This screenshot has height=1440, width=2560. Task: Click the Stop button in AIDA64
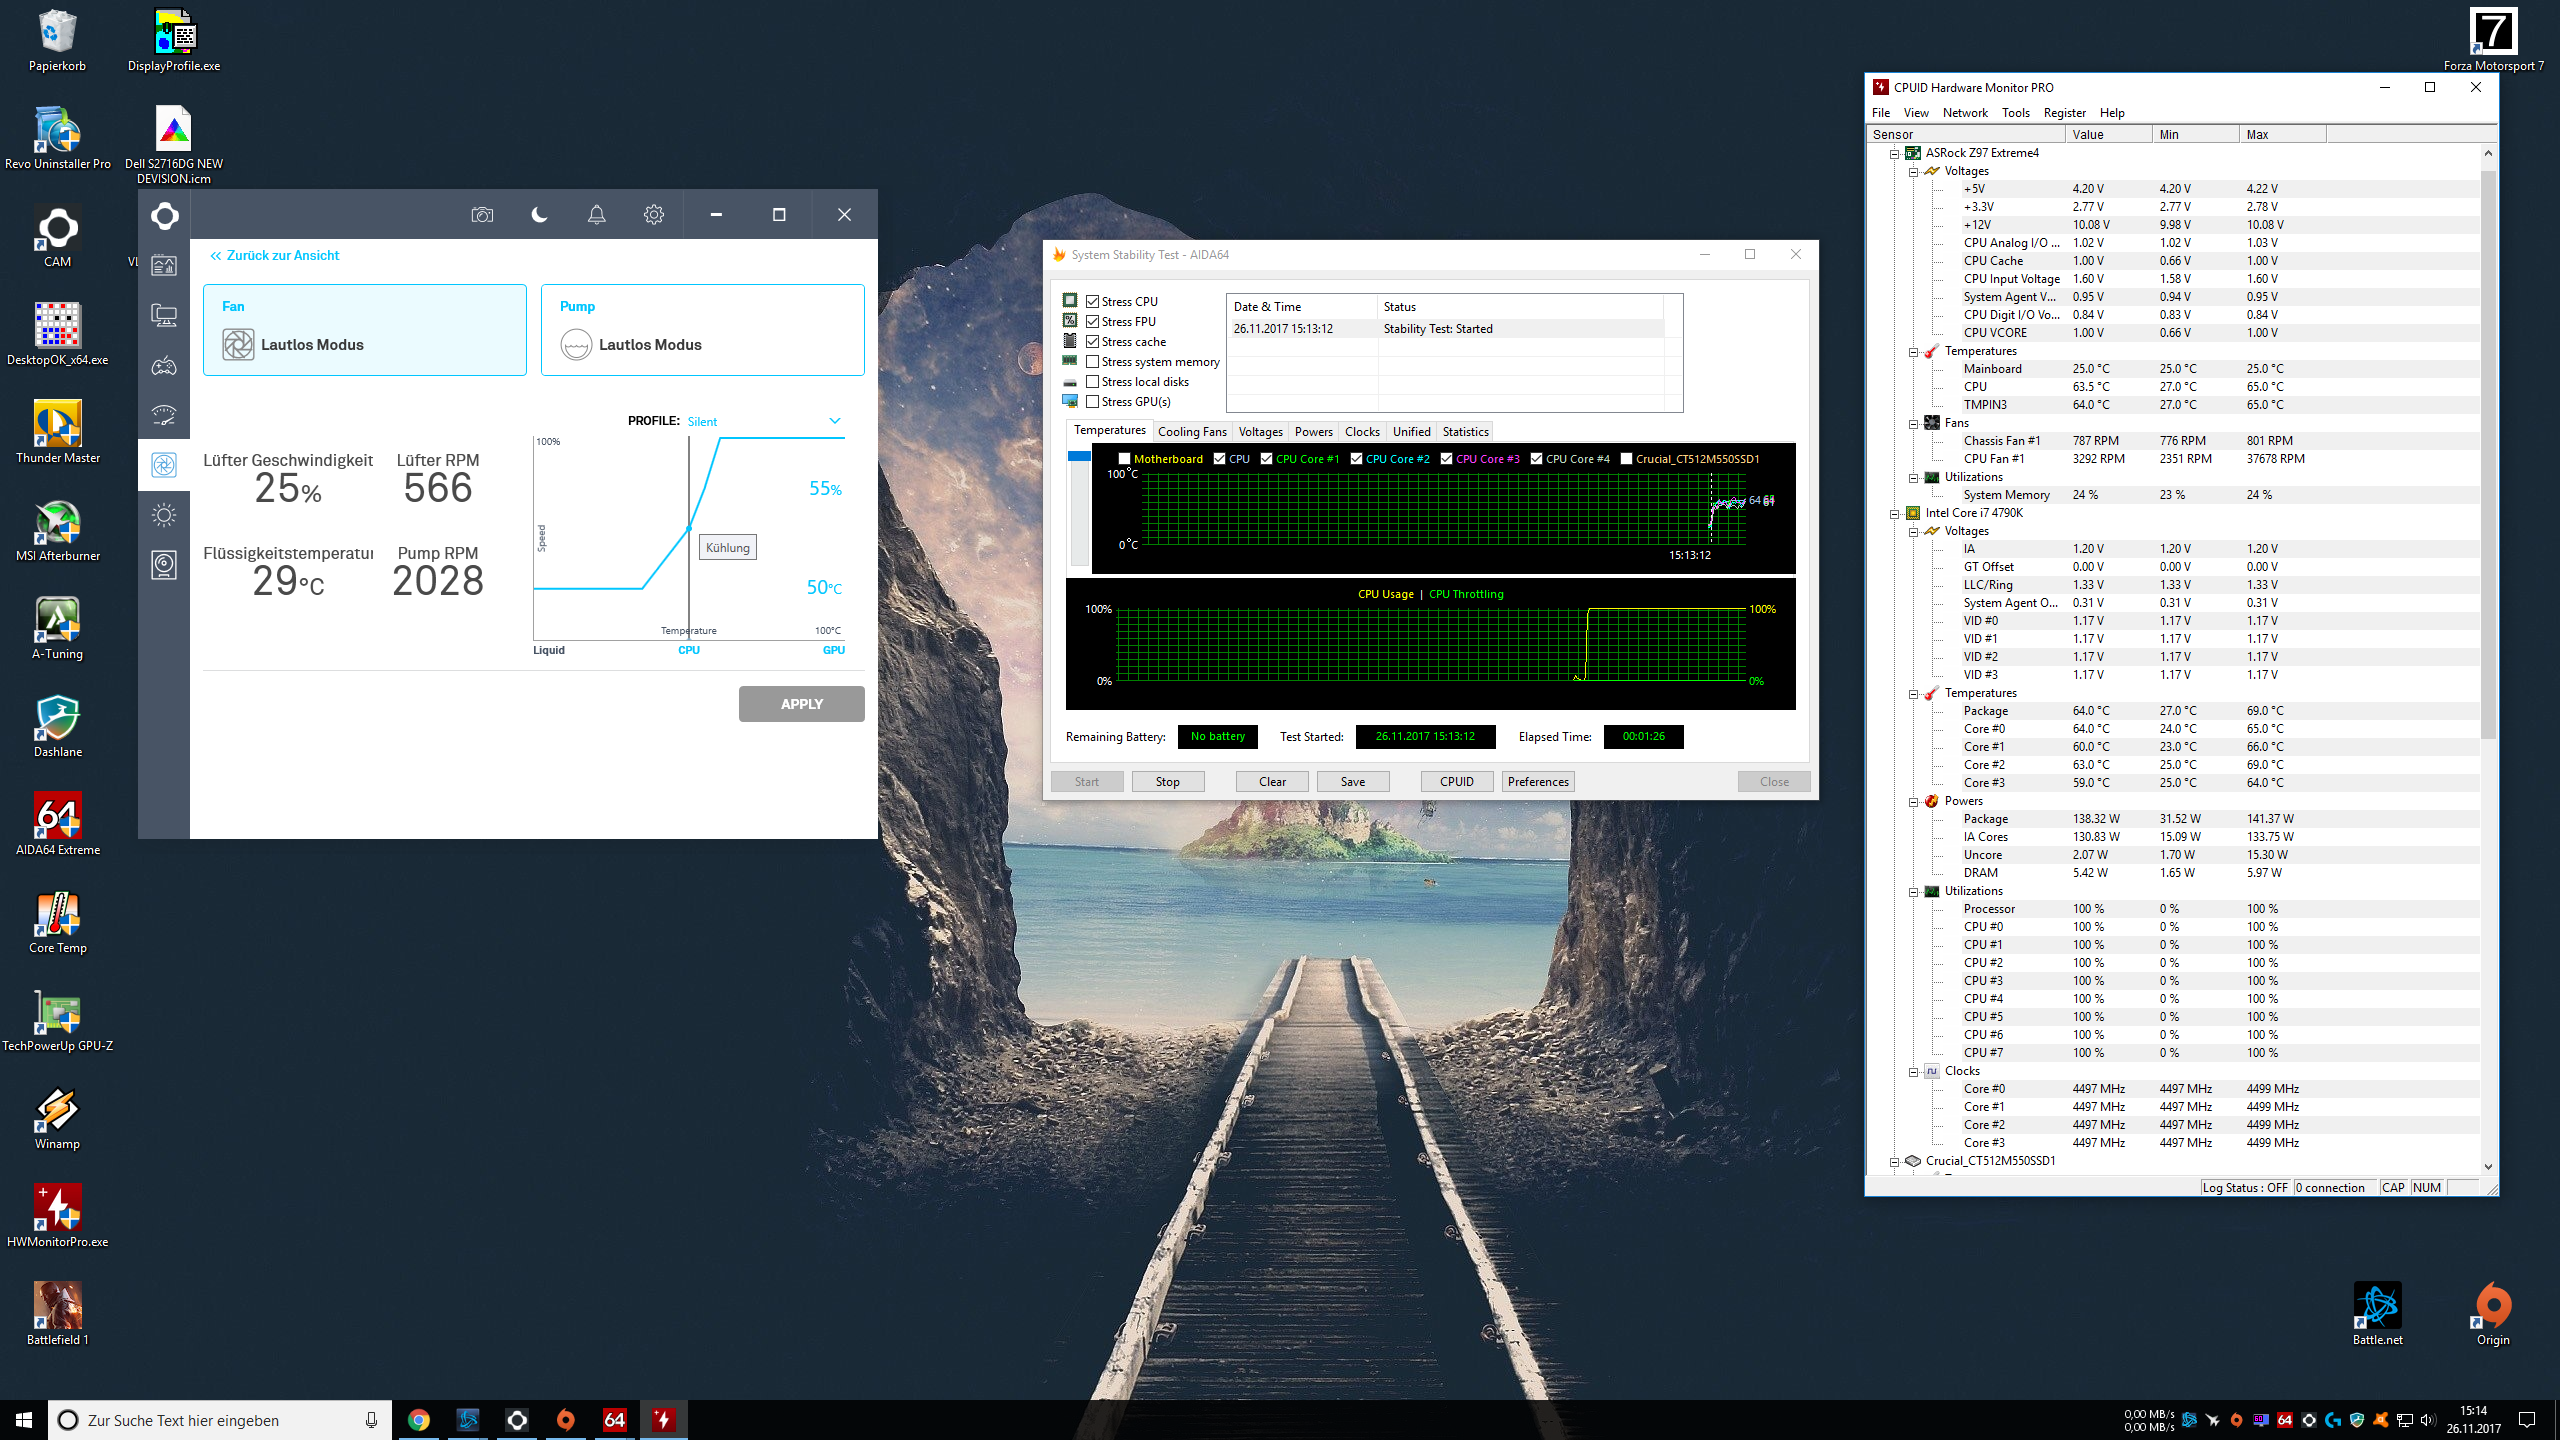pyautogui.click(x=1167, y=782)
